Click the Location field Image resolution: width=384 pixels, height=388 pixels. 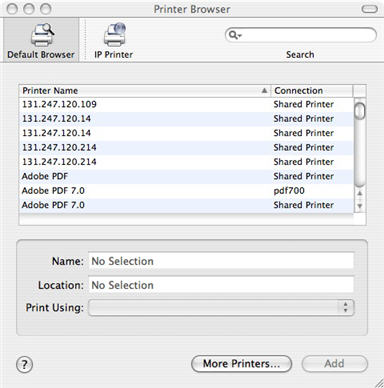pyautogui.click(x=221, y=285)
